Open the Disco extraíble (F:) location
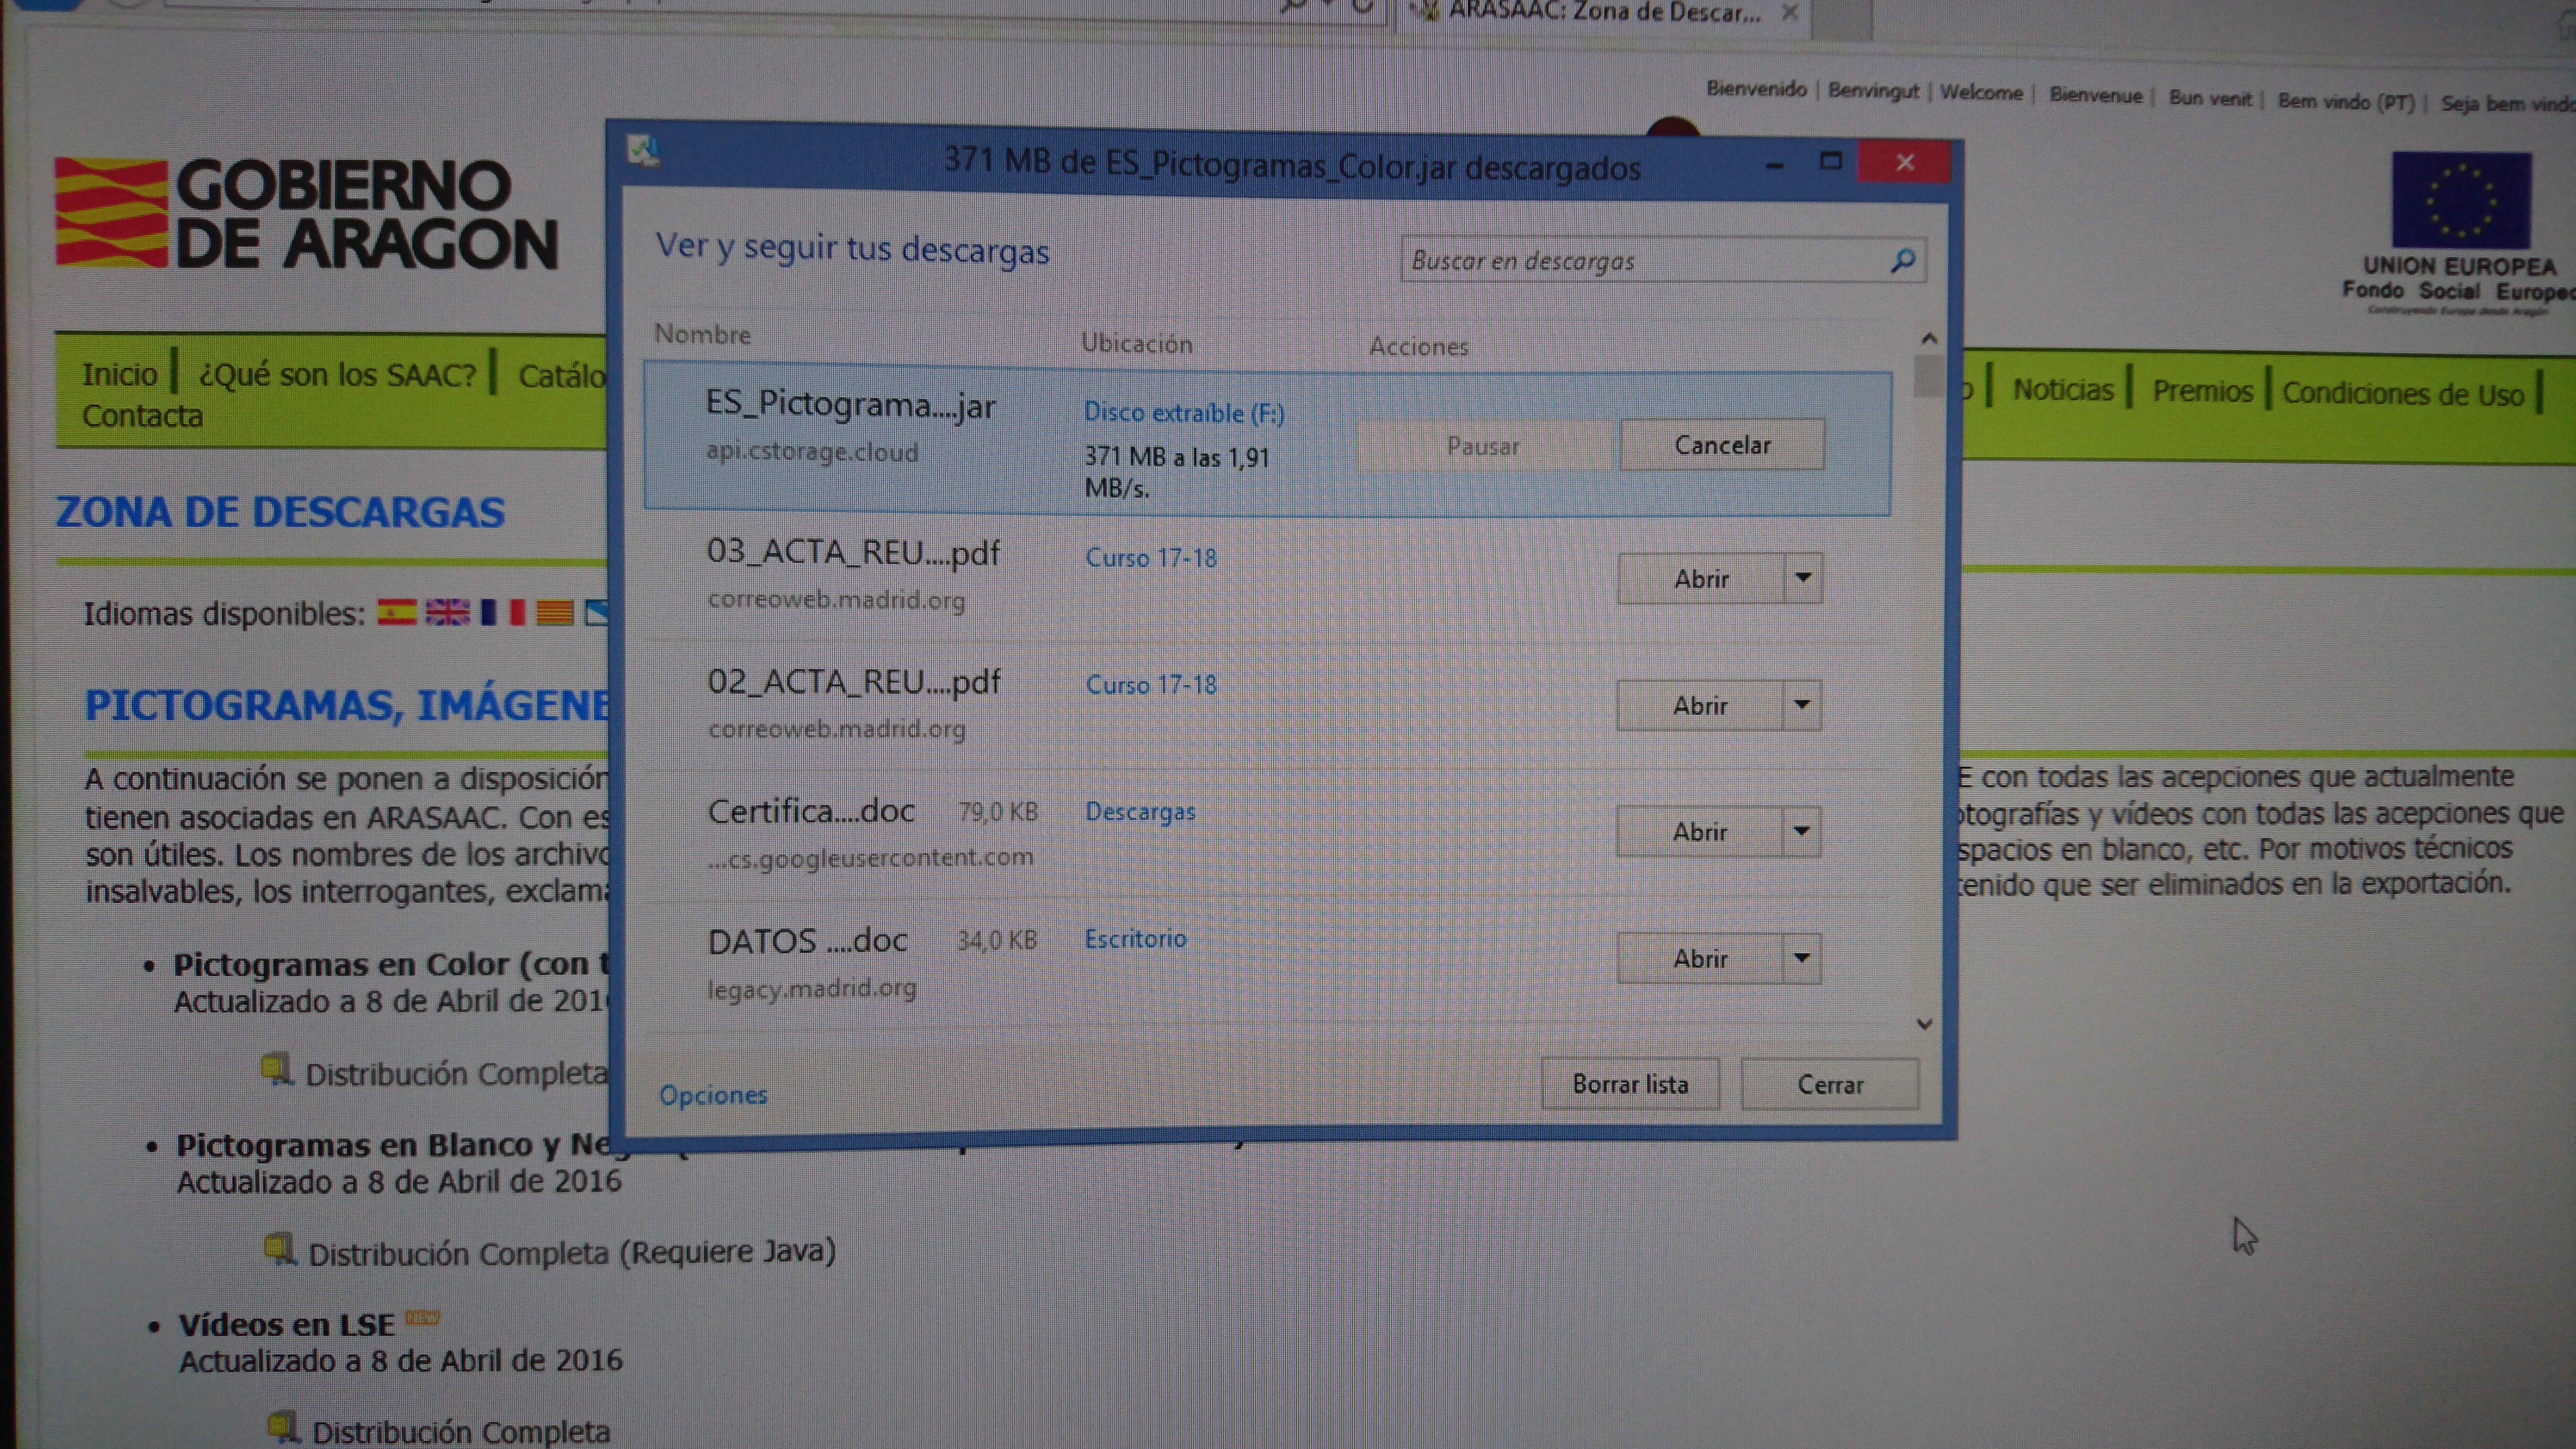 pos(1184,412)
